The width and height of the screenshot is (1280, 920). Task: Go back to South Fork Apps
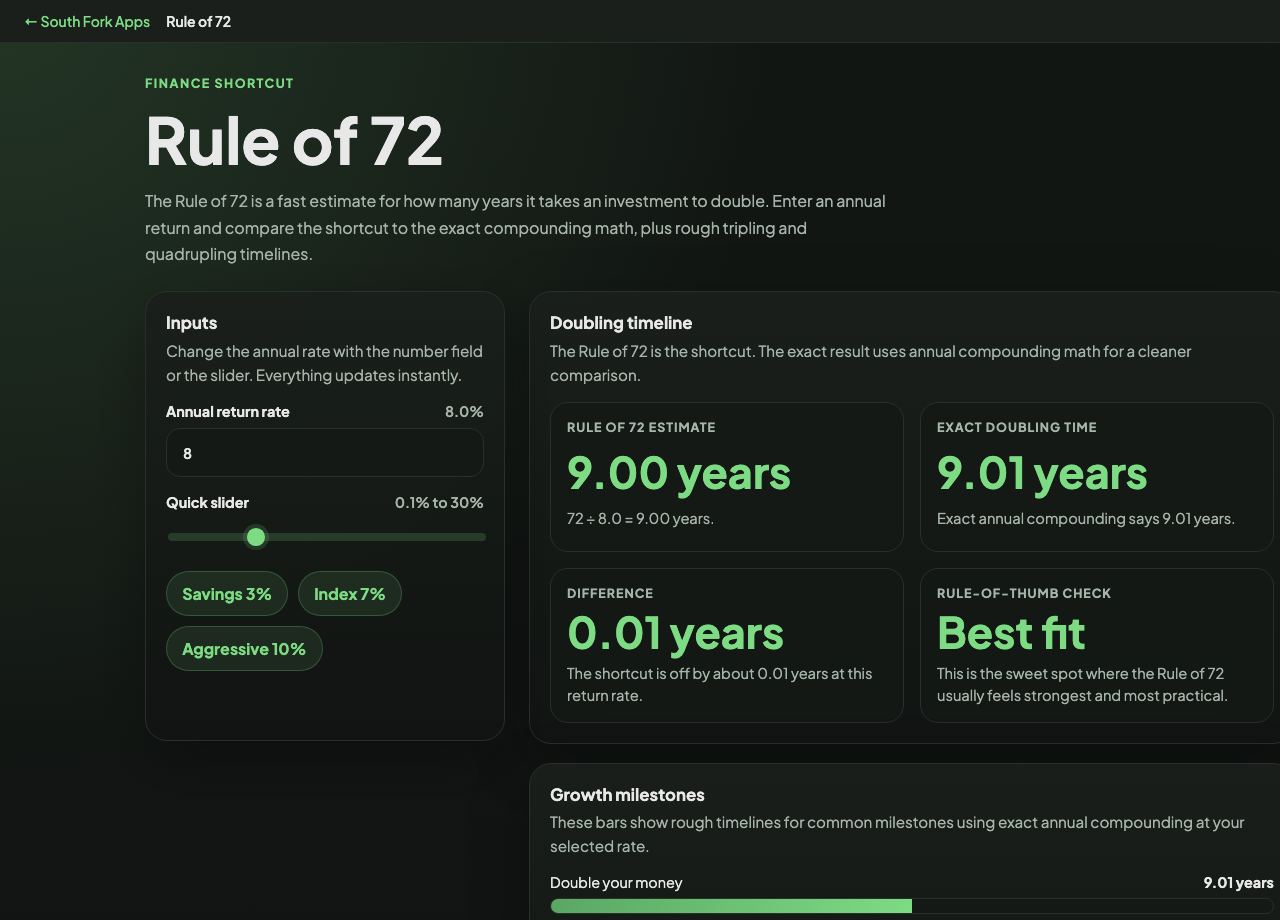tap(87, 21)
